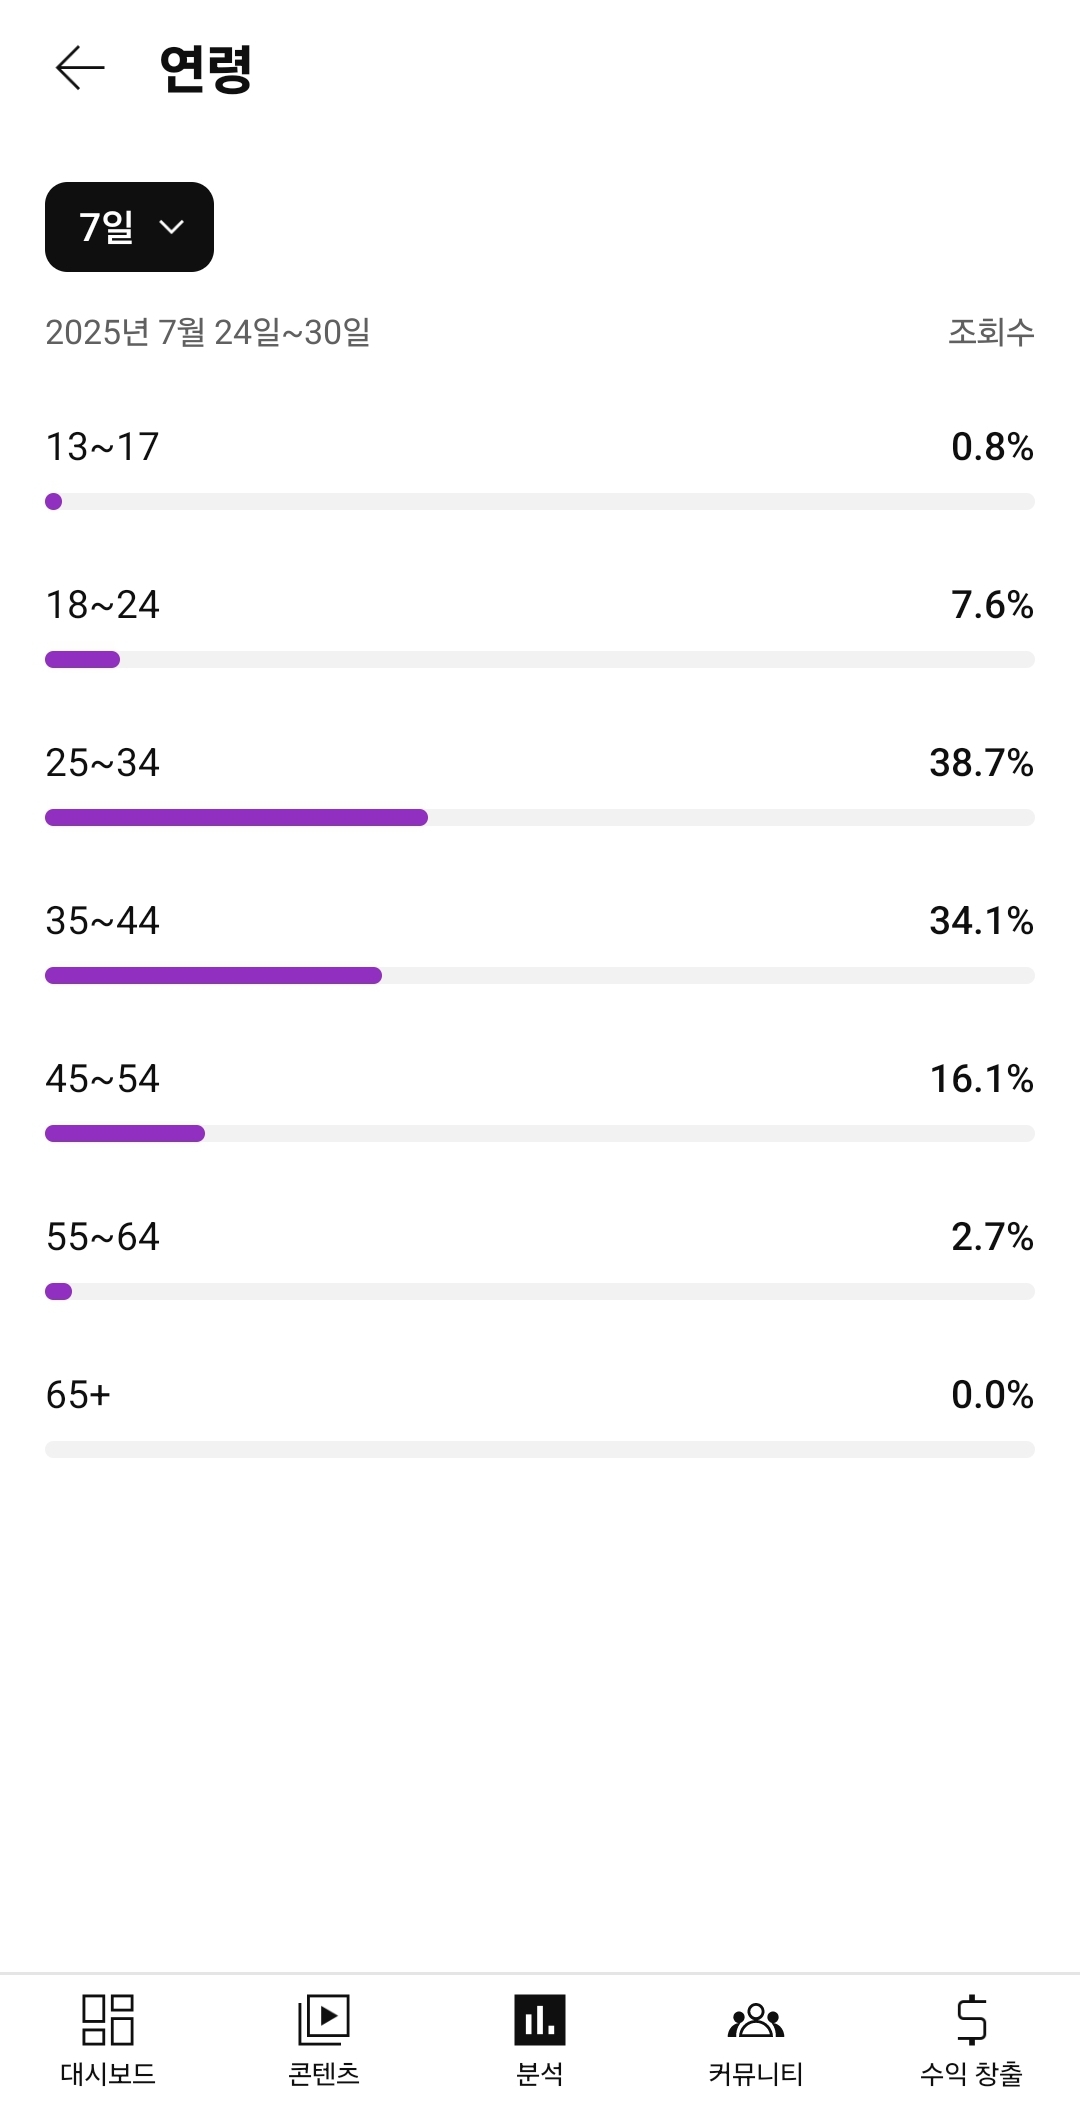Open the Dashboard (대시보드) icon
1080x2110 pixels.
click(x=108, y=2019)
